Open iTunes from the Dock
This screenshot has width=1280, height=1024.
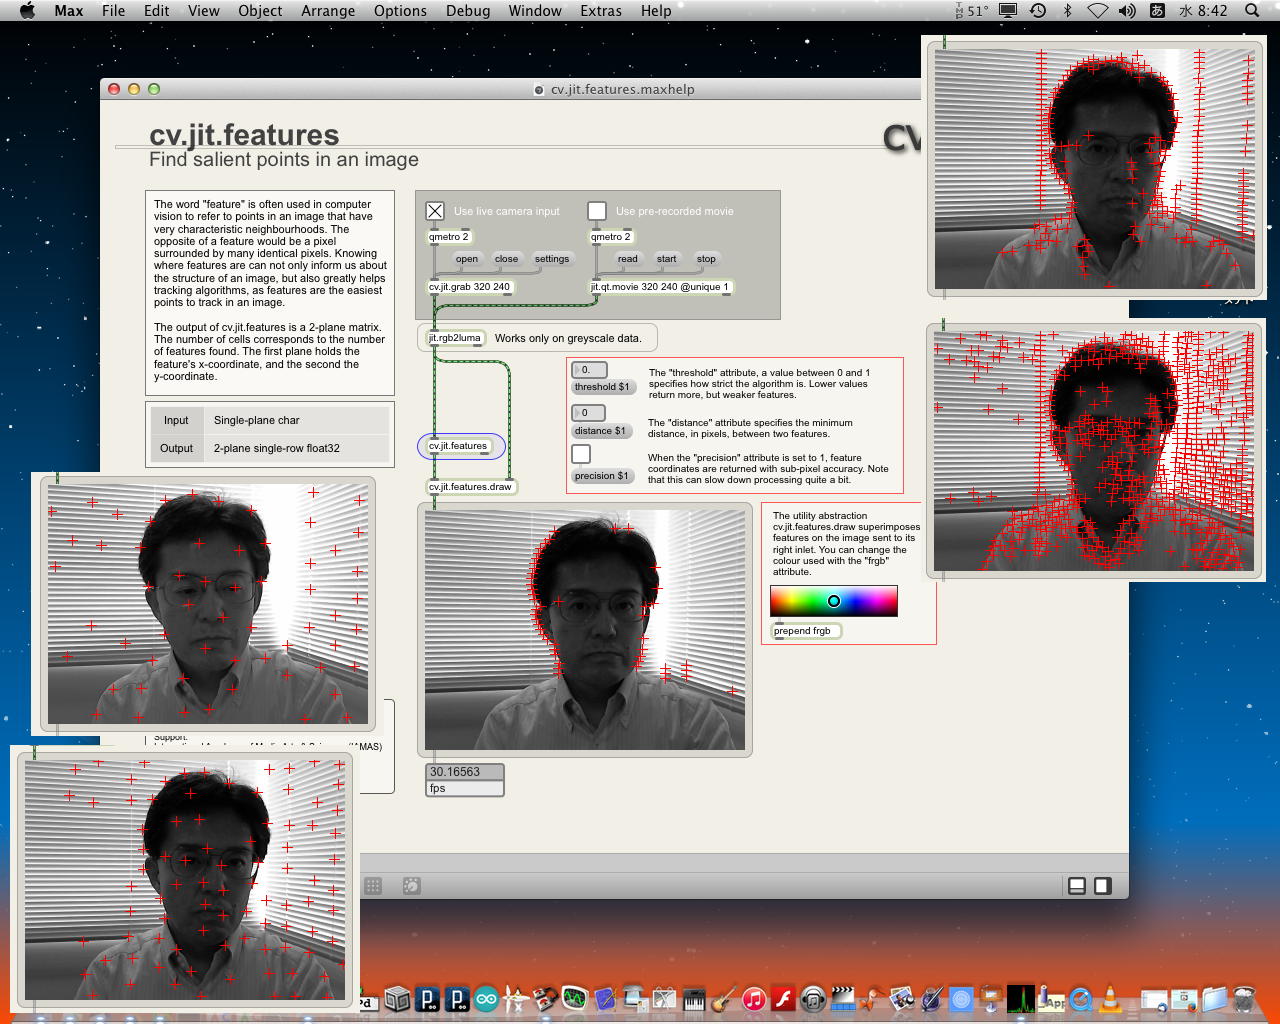[754, 998]
